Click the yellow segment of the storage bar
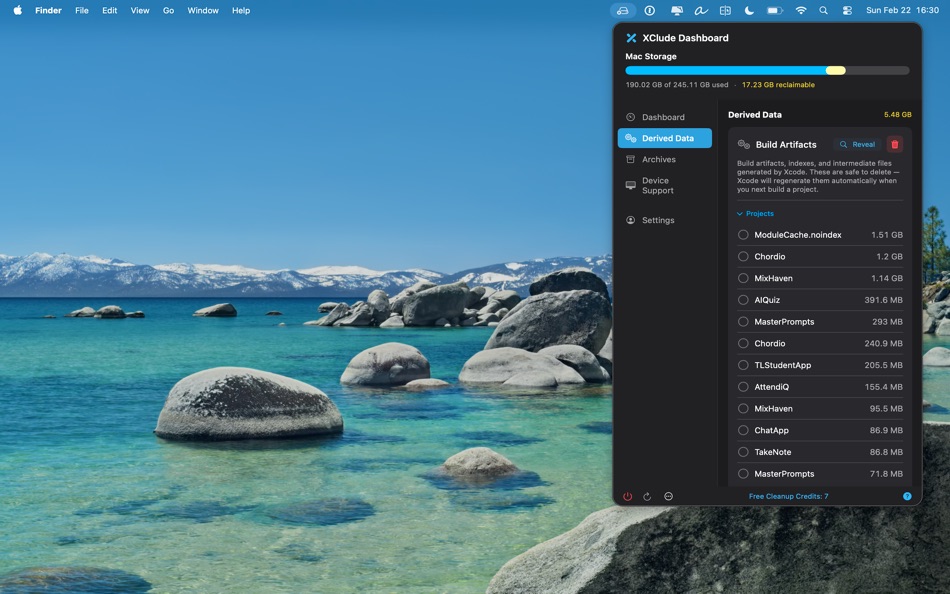This screenshot has height=594, width=950. pos(838,70)
